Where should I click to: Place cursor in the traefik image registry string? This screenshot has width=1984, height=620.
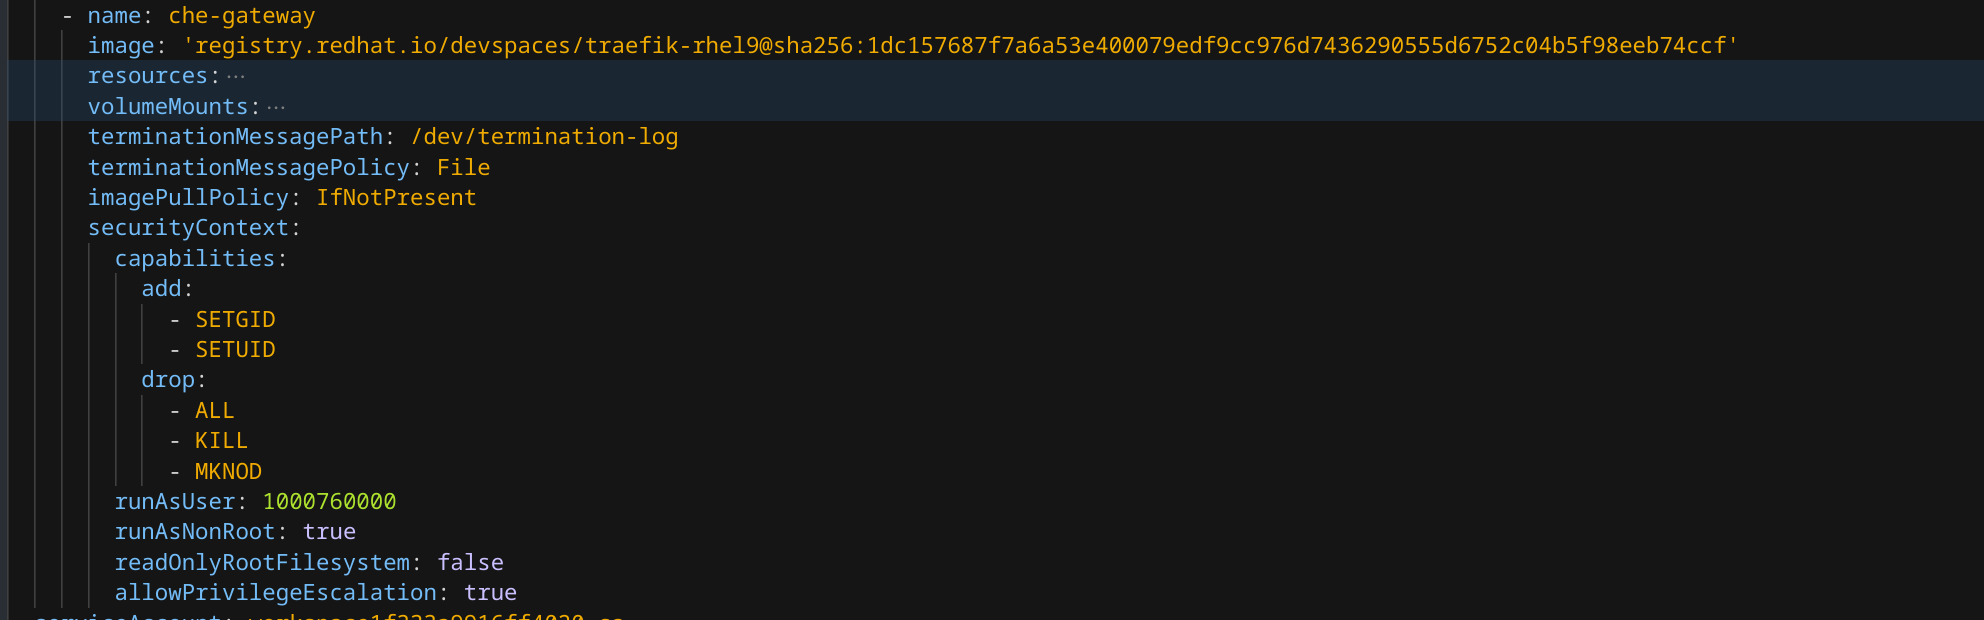960,46
